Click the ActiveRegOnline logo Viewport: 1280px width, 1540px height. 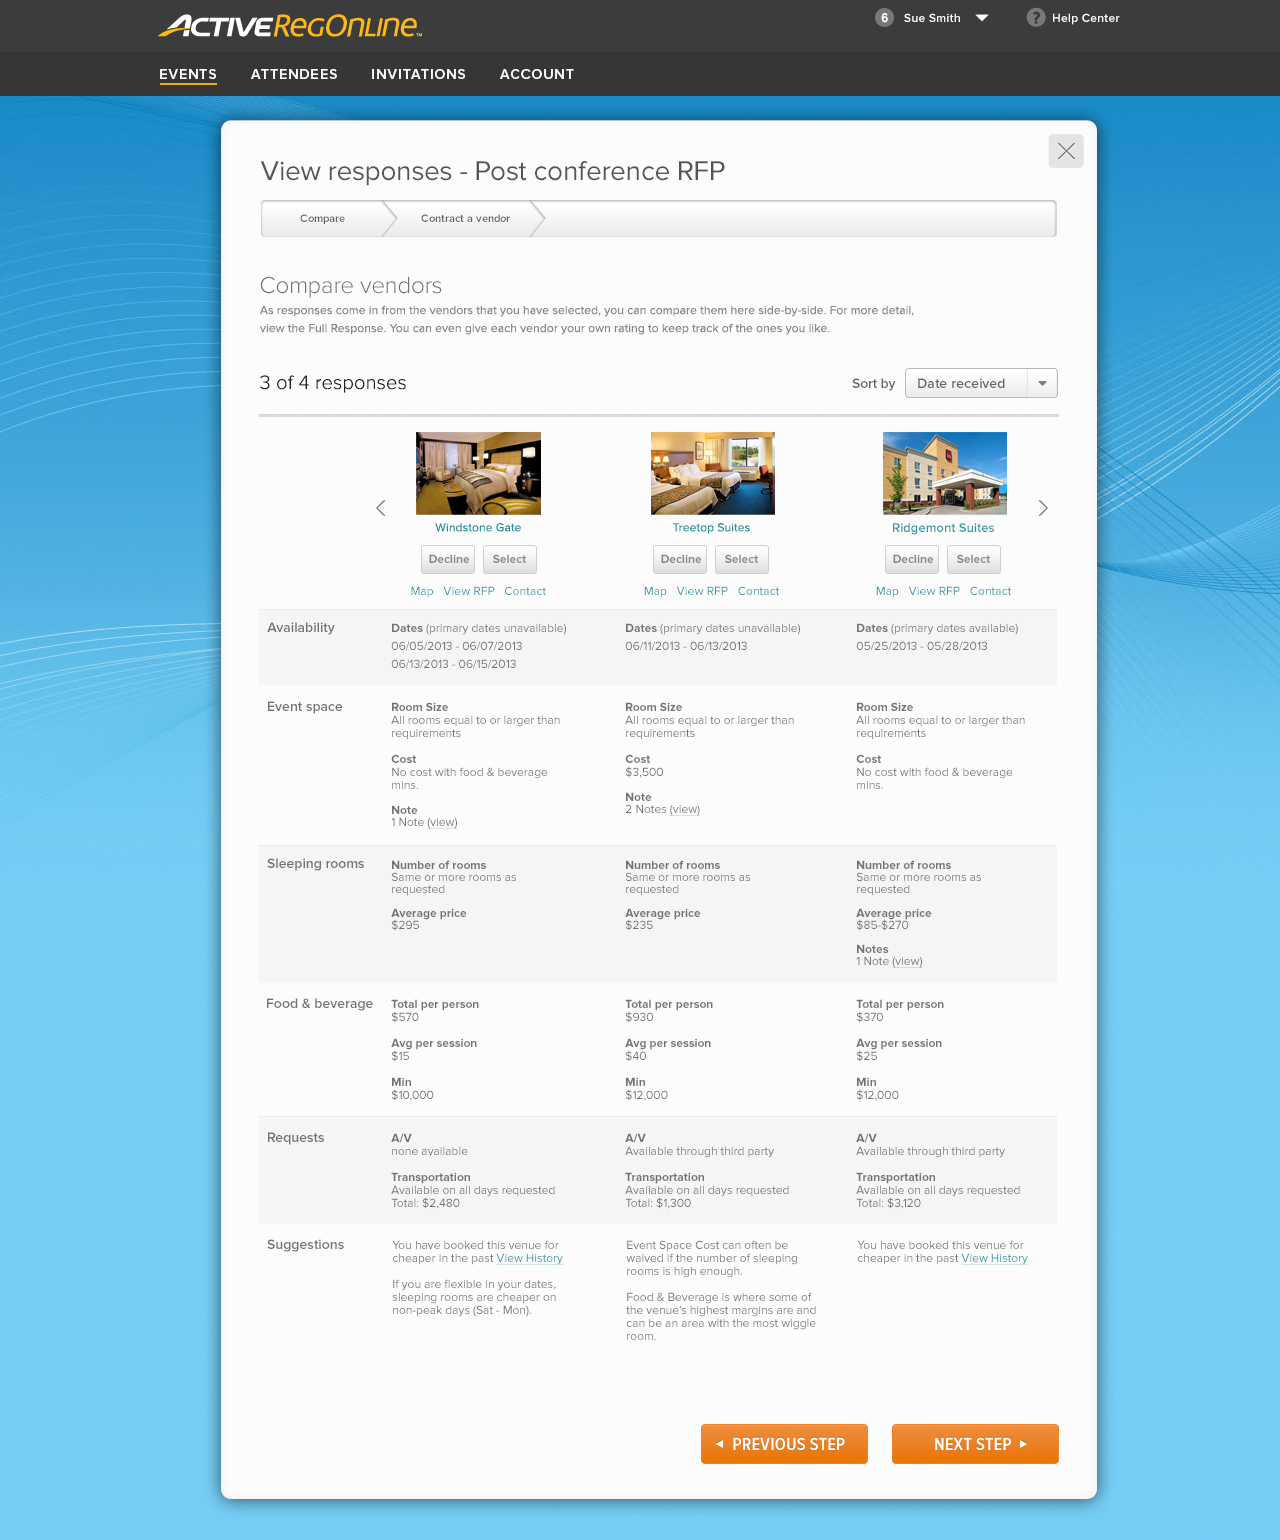[x=290, y=26]
